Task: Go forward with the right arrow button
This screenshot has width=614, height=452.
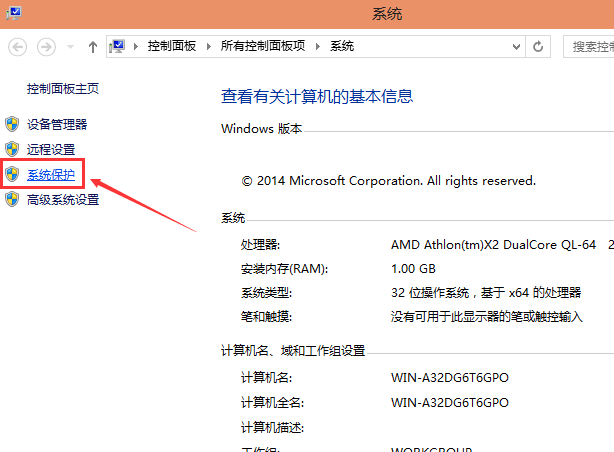Action: tap(46, 47)
